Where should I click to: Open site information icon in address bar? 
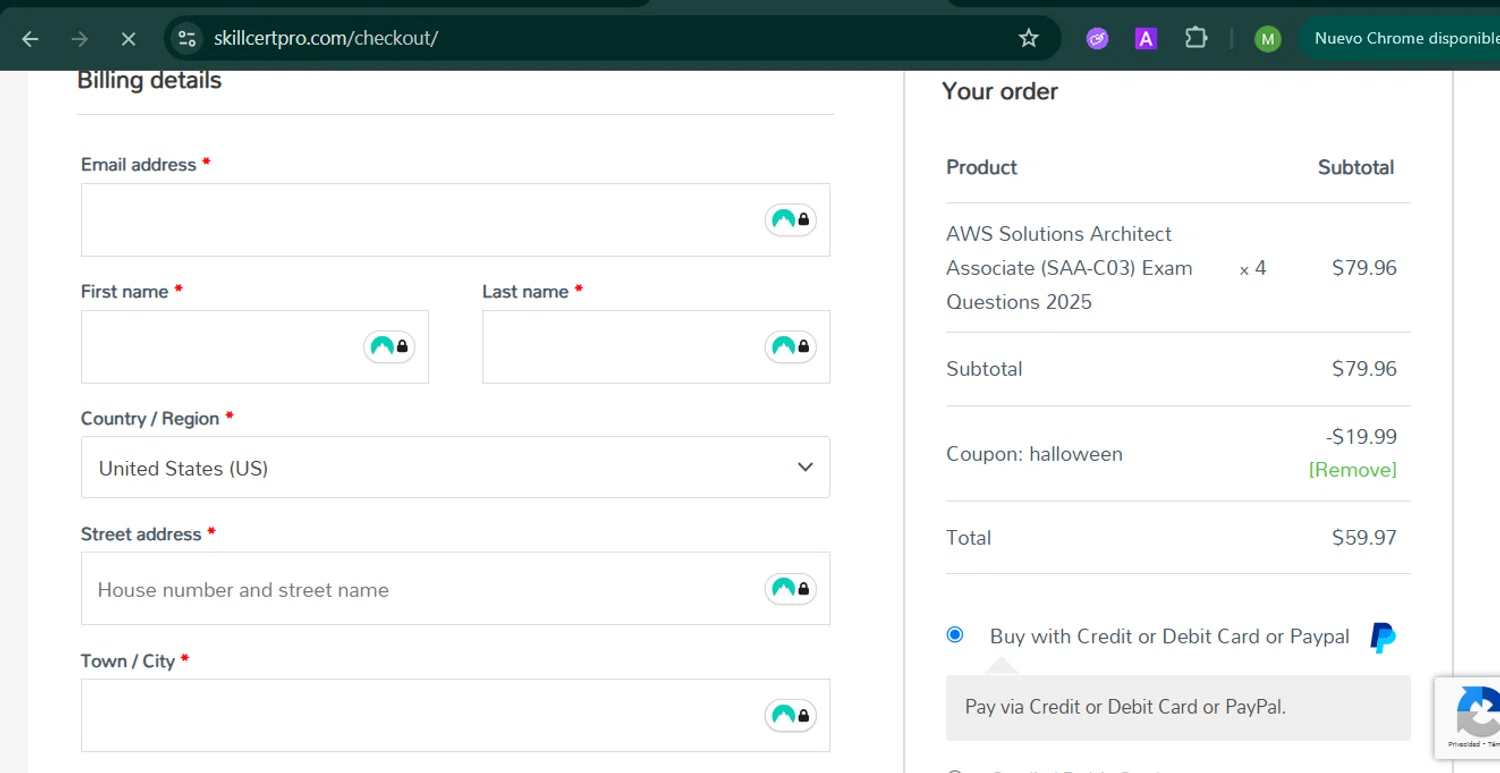click(187, 38)
